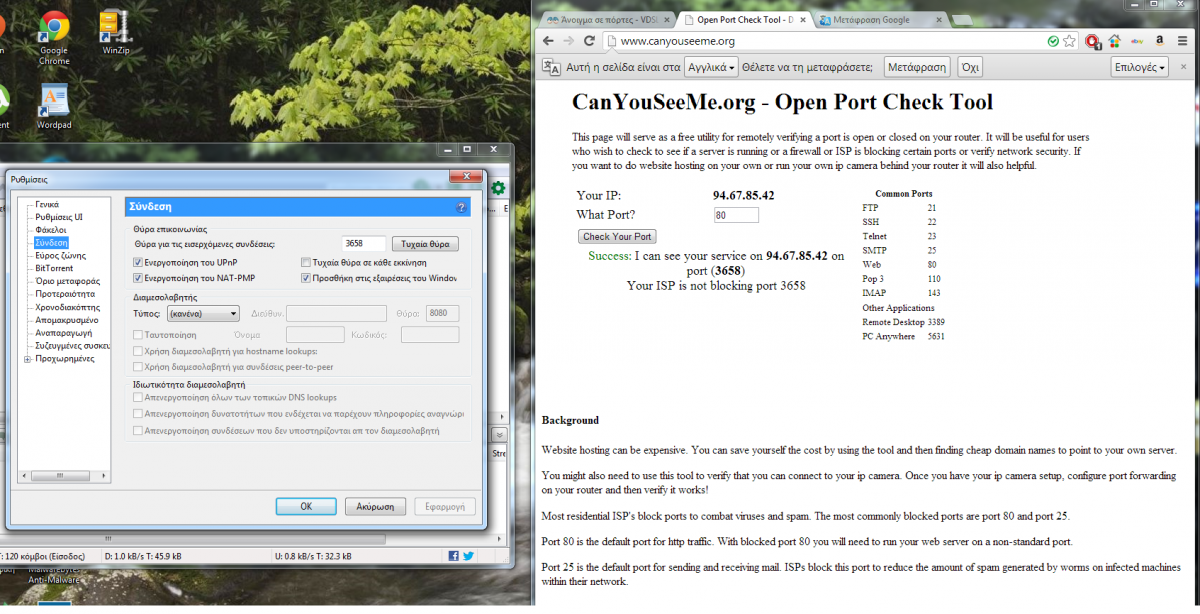
Task: Click left arrow of settings tree scrollbar
Action: (x=24, y=474)
